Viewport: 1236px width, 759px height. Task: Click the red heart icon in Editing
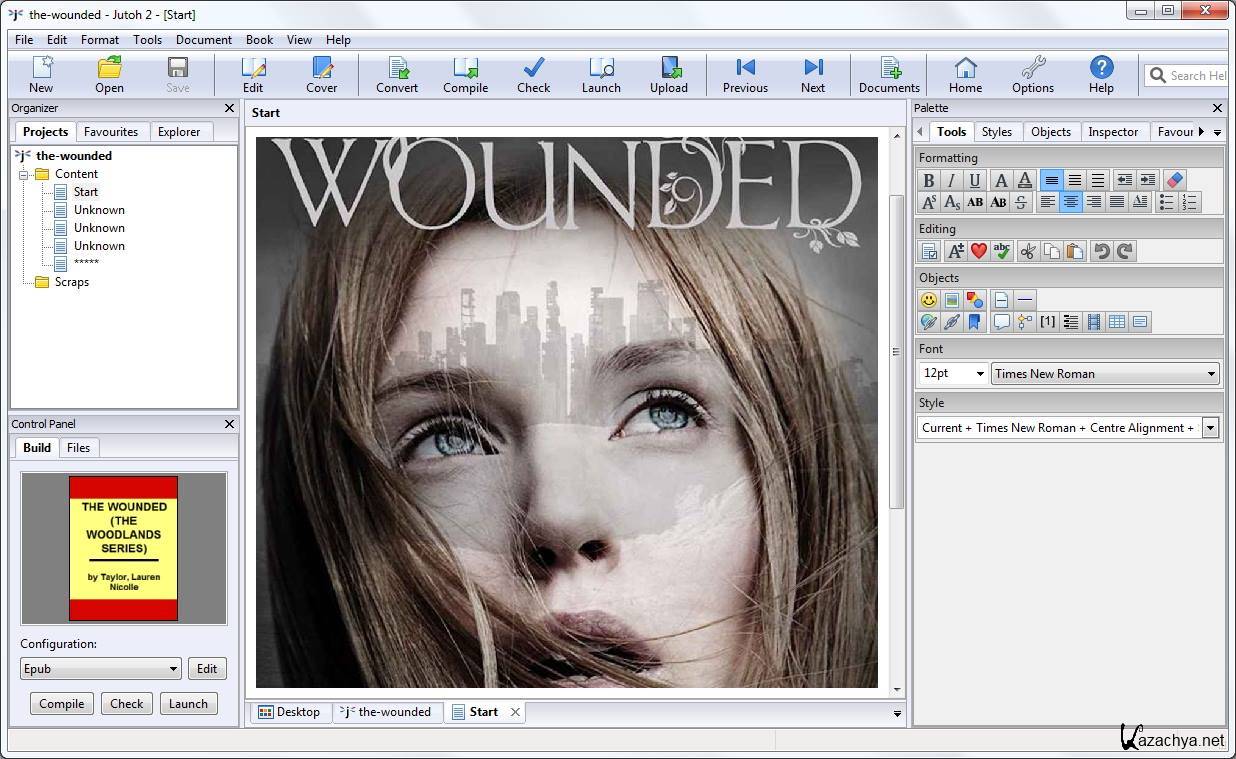979,251
